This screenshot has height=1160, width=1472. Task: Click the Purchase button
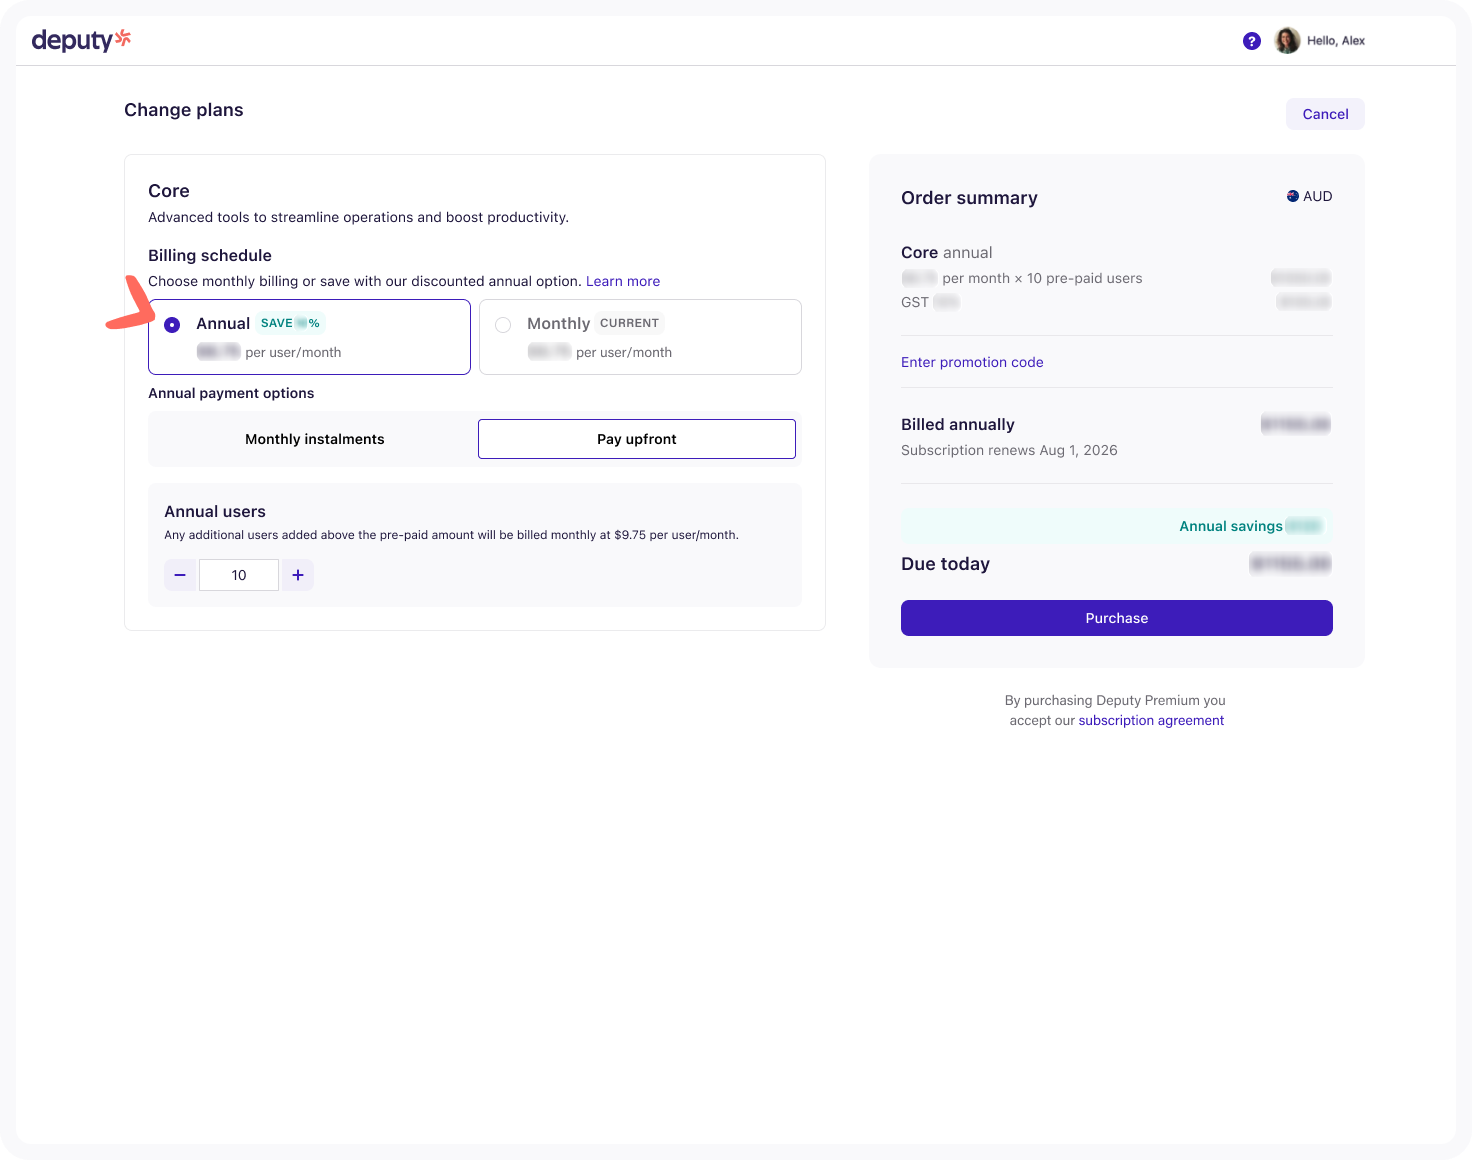tap(1116, 618)
